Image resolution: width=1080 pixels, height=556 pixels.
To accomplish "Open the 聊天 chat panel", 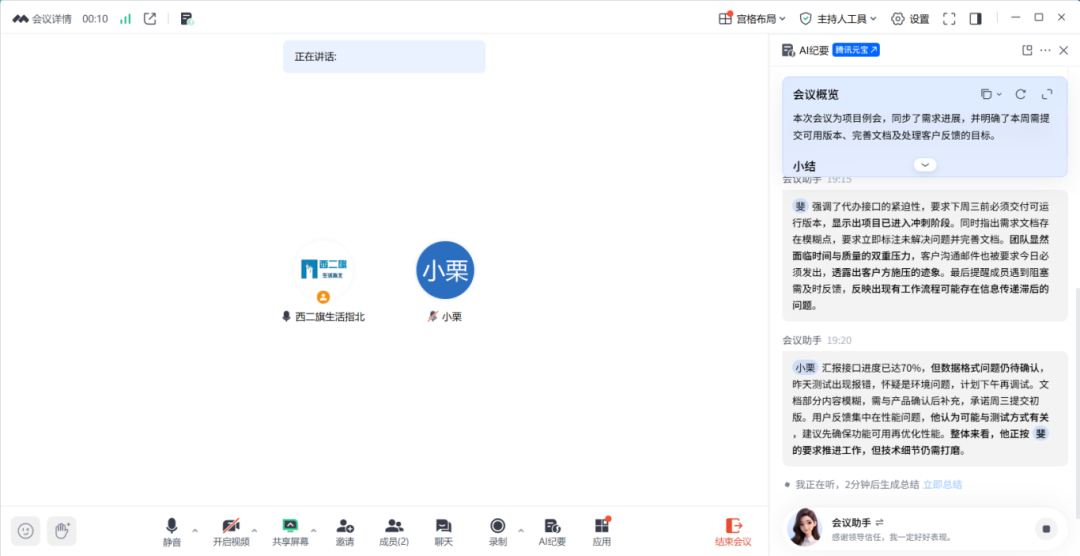I will (x=444, y=532).
